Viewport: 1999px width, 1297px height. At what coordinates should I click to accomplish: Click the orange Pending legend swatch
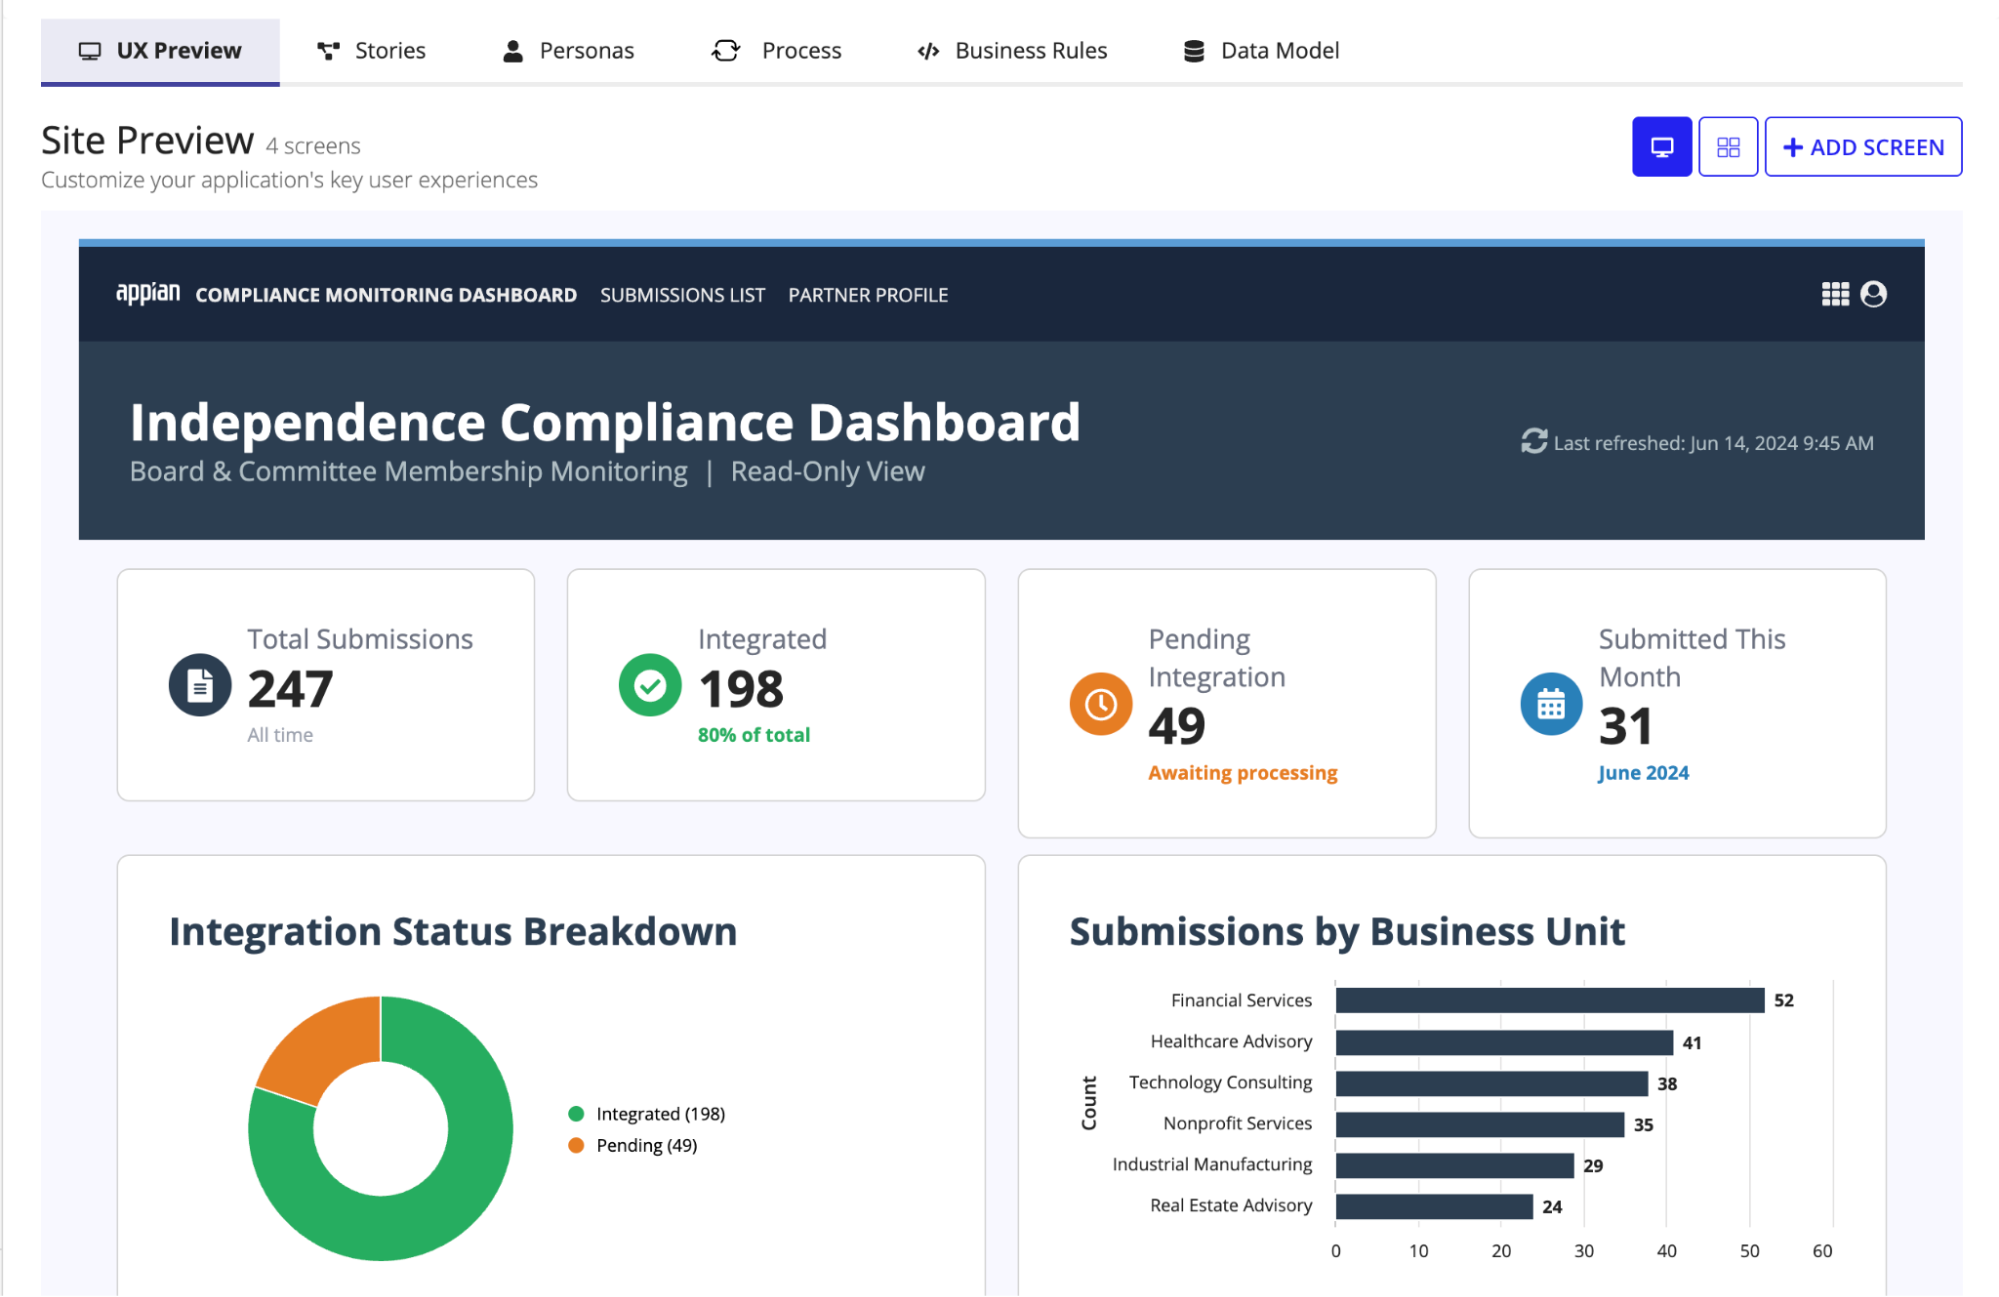coord(576,1145)
